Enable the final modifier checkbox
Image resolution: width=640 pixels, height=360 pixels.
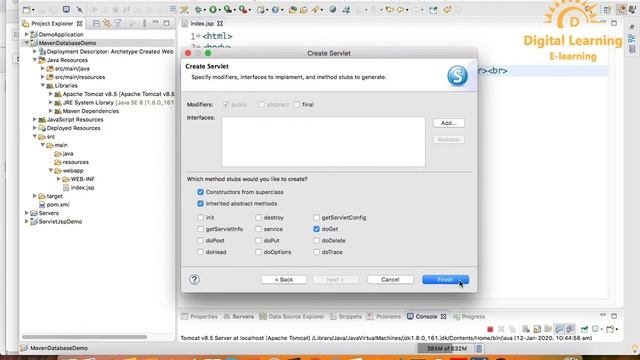coord(297,104)
